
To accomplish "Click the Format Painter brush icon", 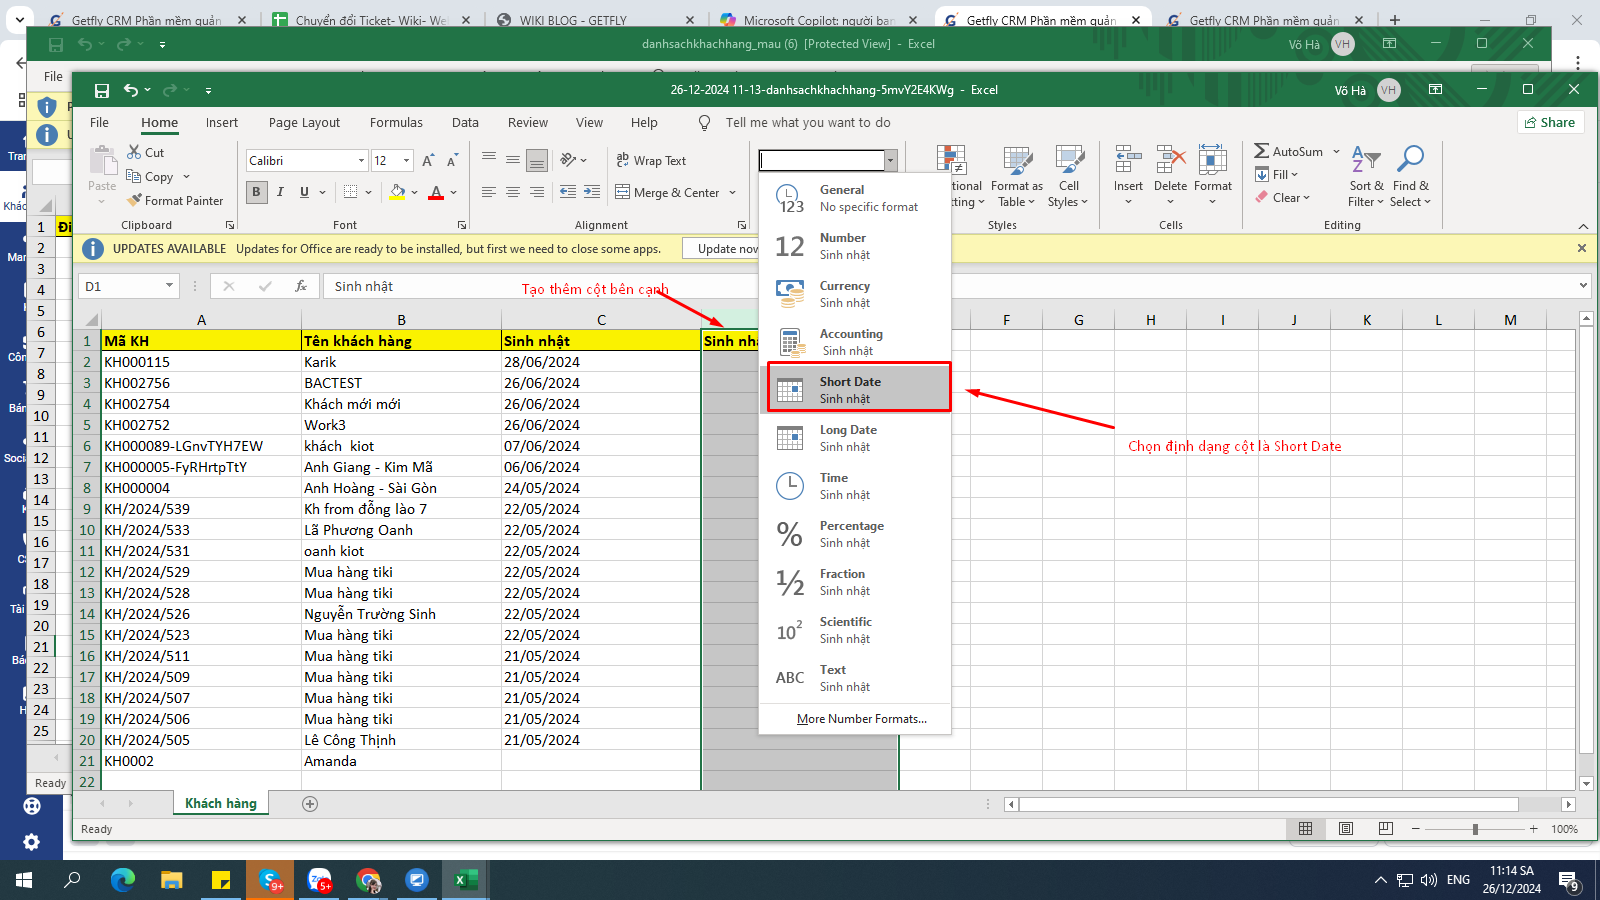I will (x=135, y=201).
